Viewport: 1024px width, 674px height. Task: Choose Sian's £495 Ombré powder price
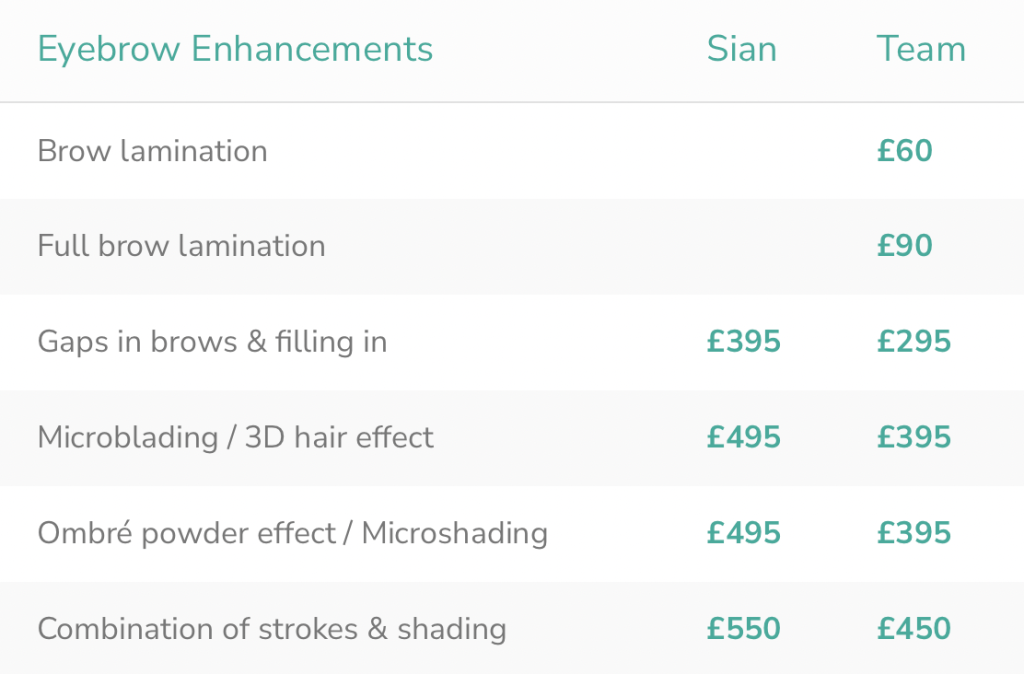pyautogui.click(x=743, y=533)
